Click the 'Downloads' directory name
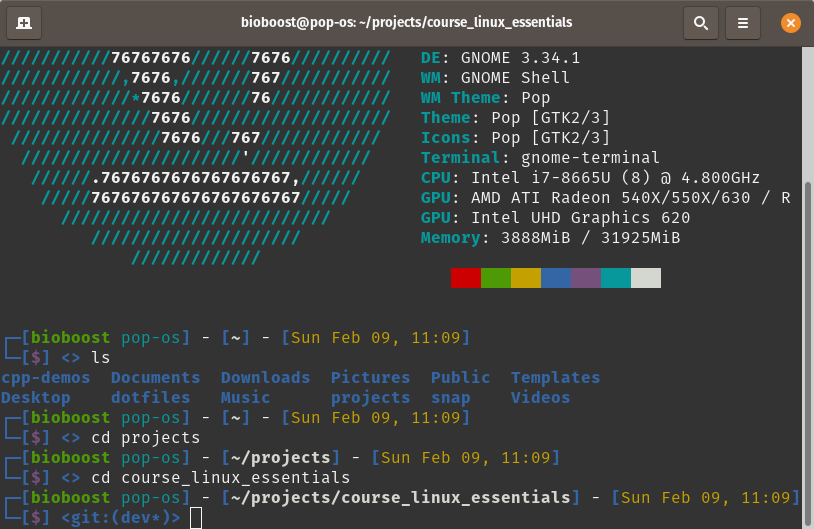814x529 pixels. pos(266,377)
